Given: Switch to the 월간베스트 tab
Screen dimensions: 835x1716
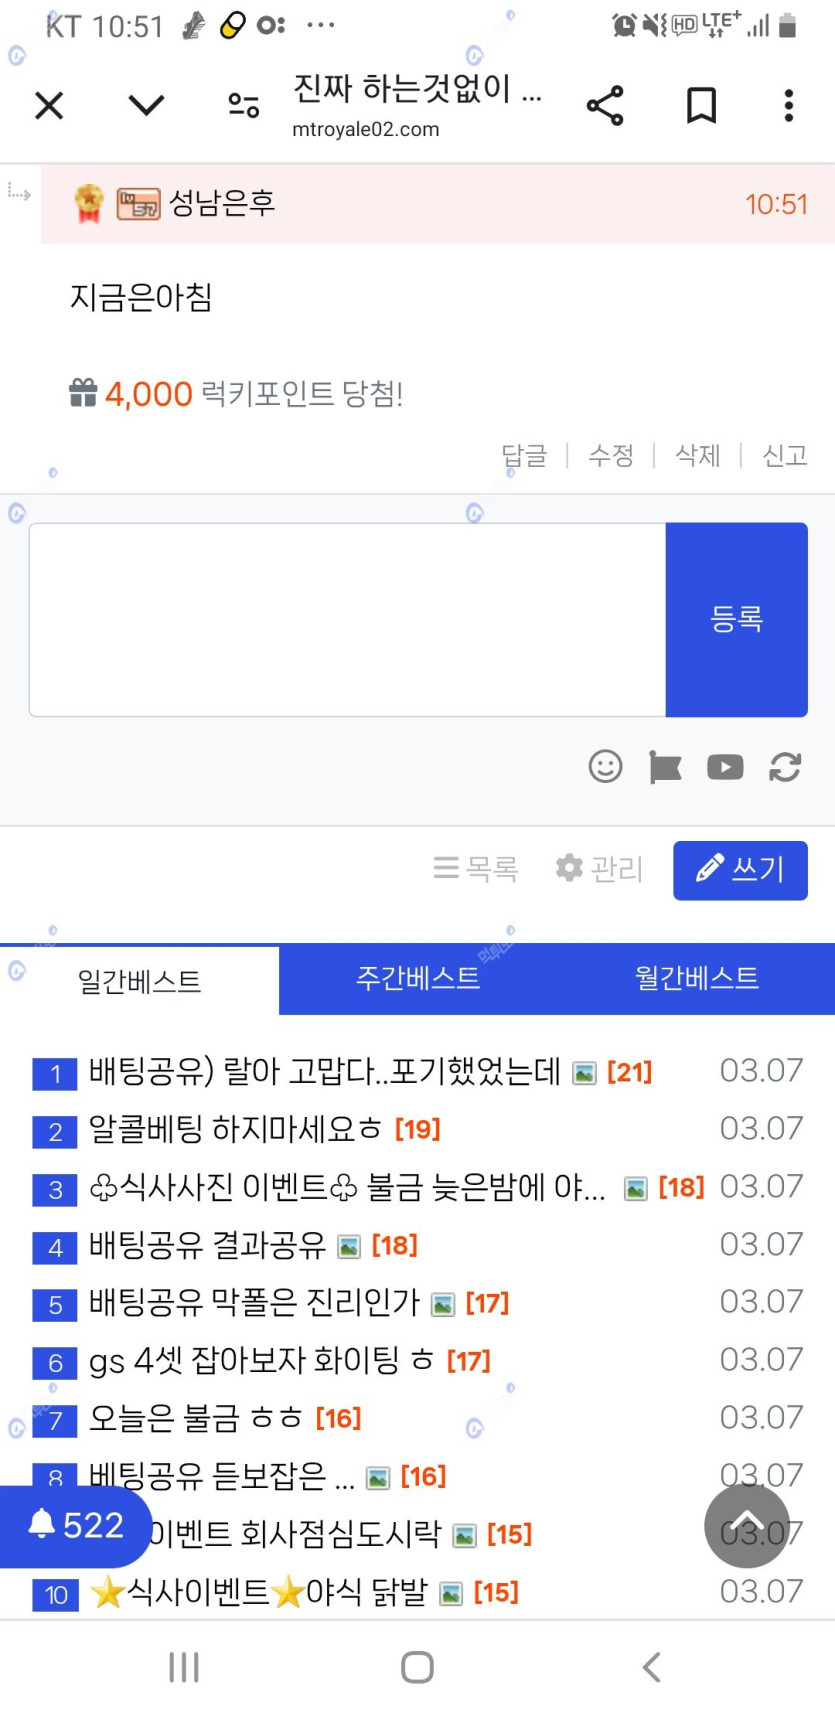Looking at the screenshot, I should coord(697,978).
